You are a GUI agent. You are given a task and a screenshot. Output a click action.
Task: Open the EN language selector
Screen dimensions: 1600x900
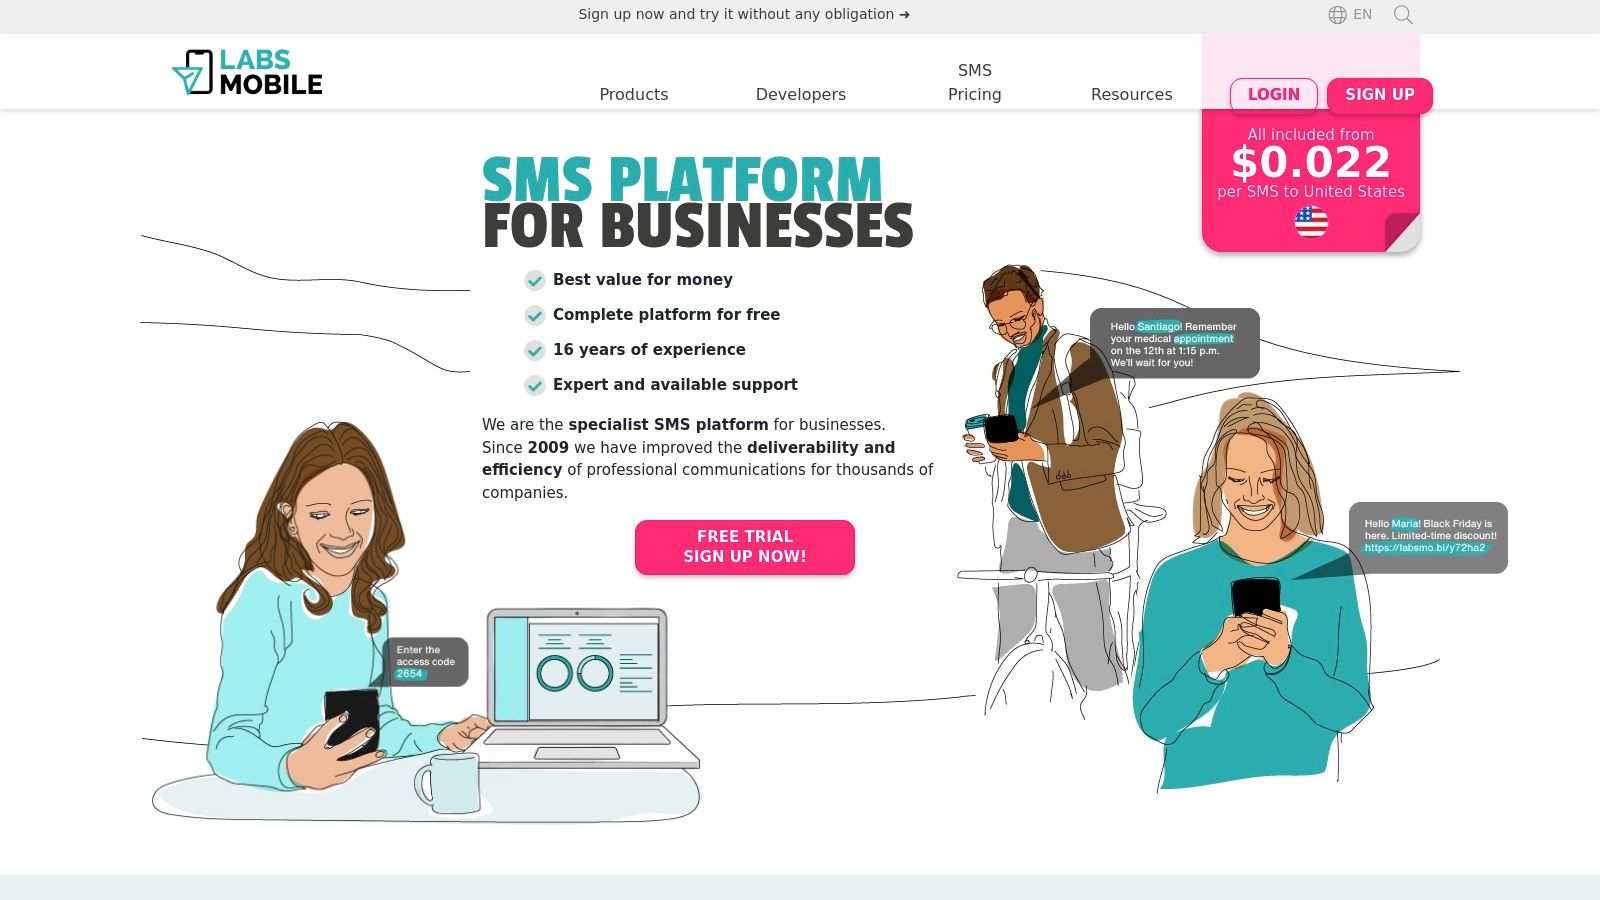1362,15
